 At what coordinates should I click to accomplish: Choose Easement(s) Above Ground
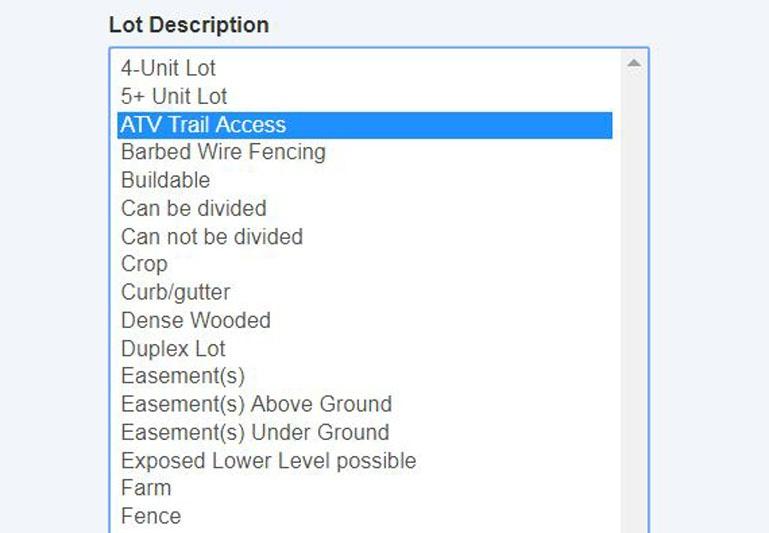[256, 405]
